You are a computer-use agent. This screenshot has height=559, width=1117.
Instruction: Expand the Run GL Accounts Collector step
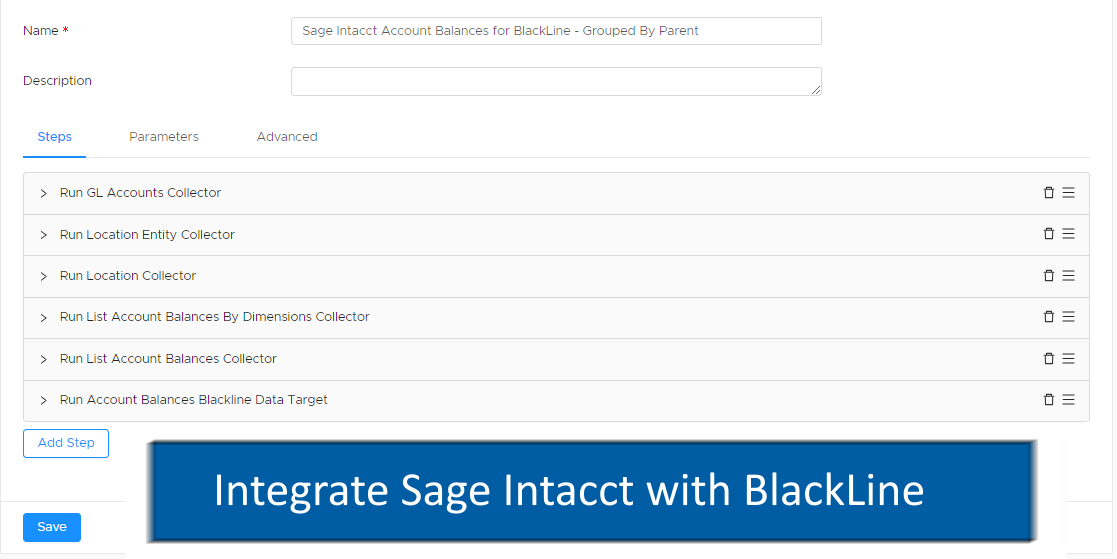click(x=43, y=193)
